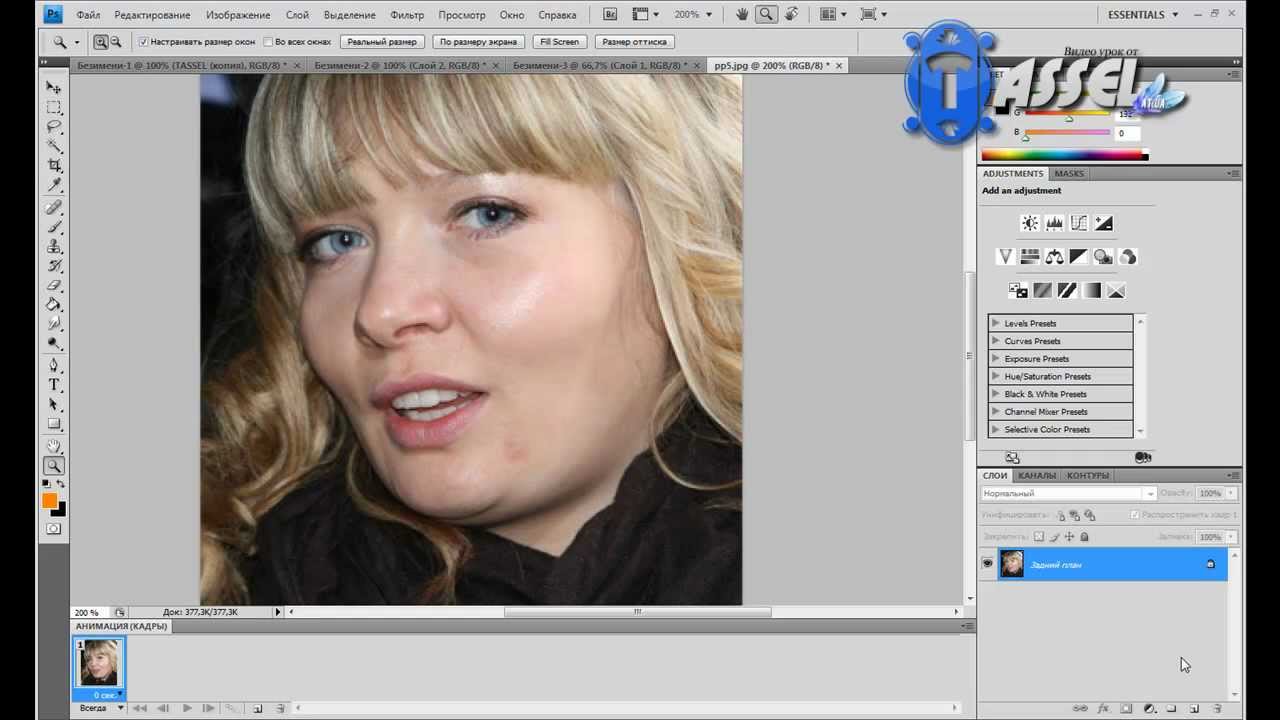Switch to the КОНТУРЫ tab
Viewport: 1280px width, 720px height.
[x=1087, y=475]
